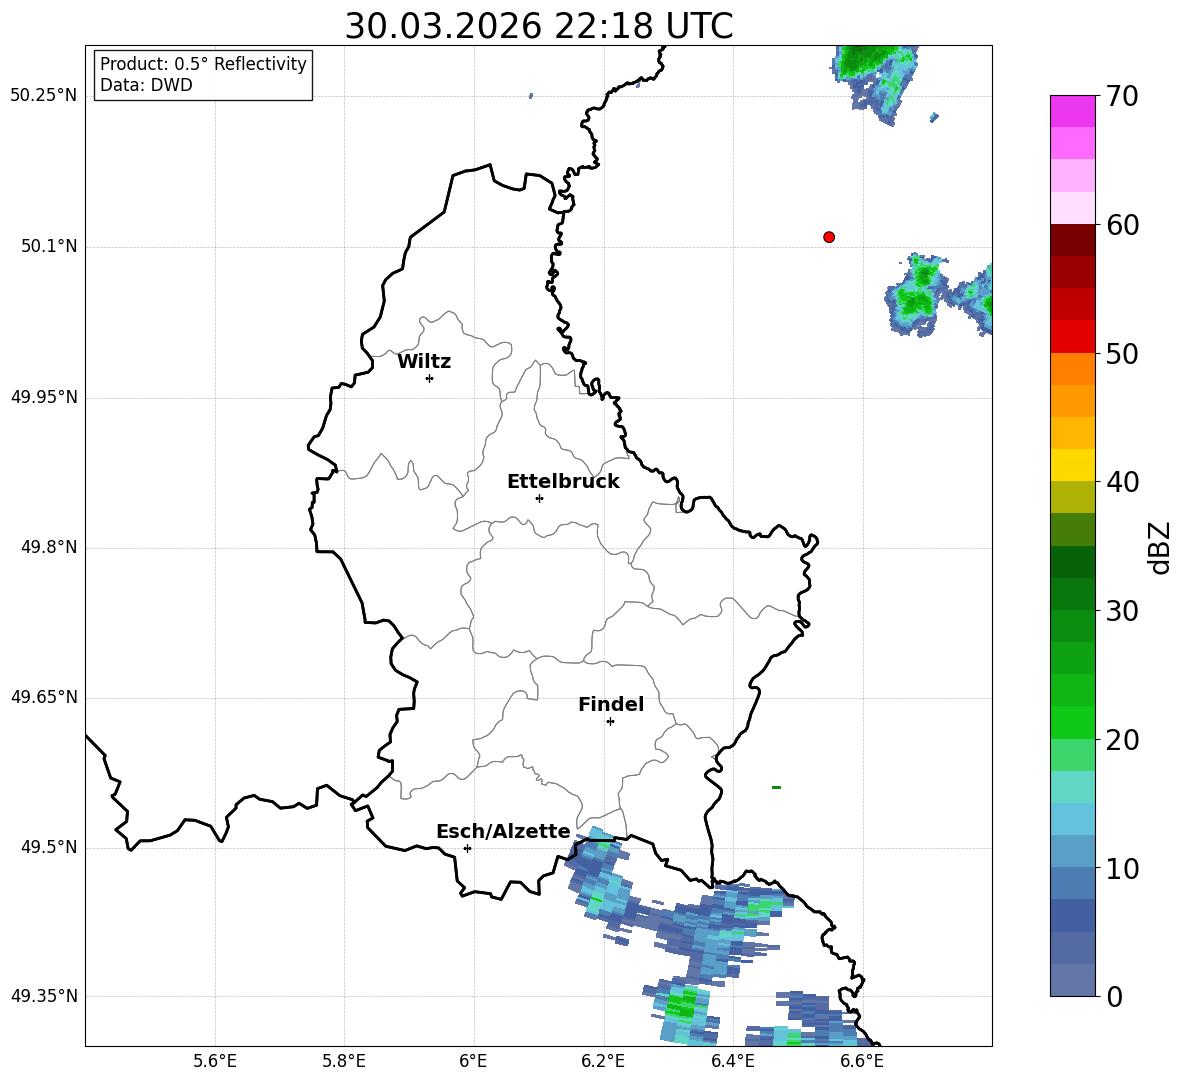The height and width of the screenshot is (1081, 1184).
Task: Click the Esch/Alzette city label
Action: (504, 831)
